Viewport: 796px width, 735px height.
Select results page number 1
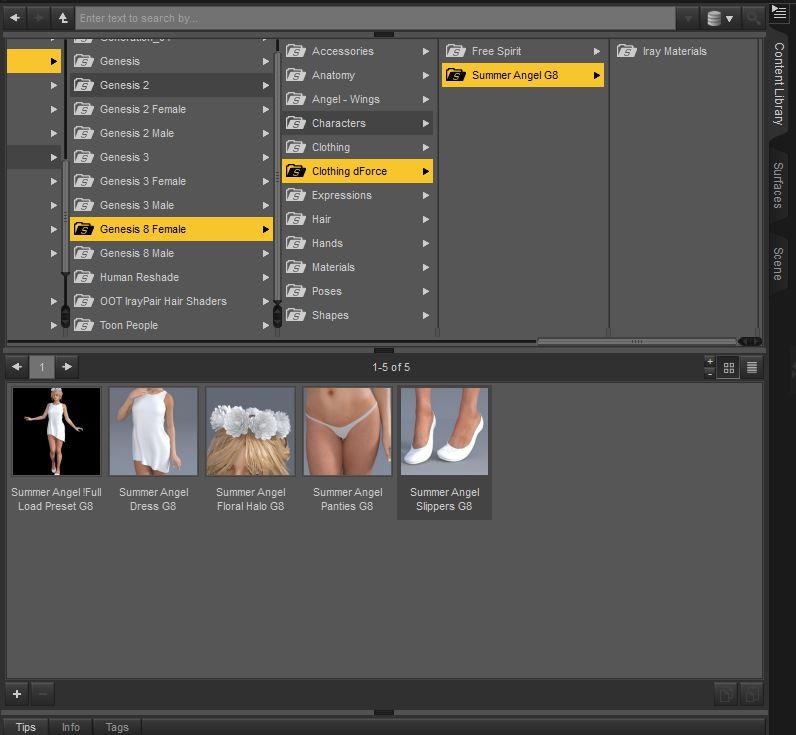pos(42,367)
